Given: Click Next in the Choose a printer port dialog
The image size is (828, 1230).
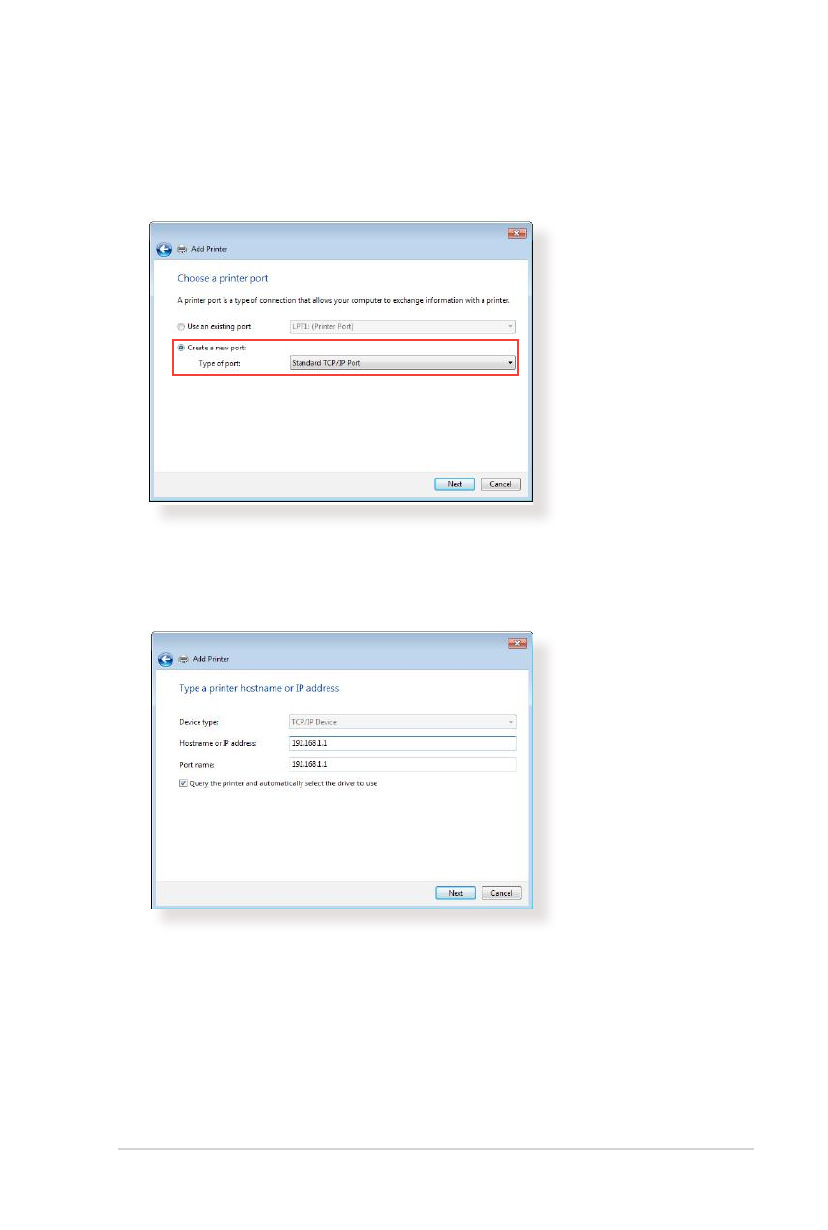Looking at the screenshot, I should pyautogui.click(x=454, y=484).
